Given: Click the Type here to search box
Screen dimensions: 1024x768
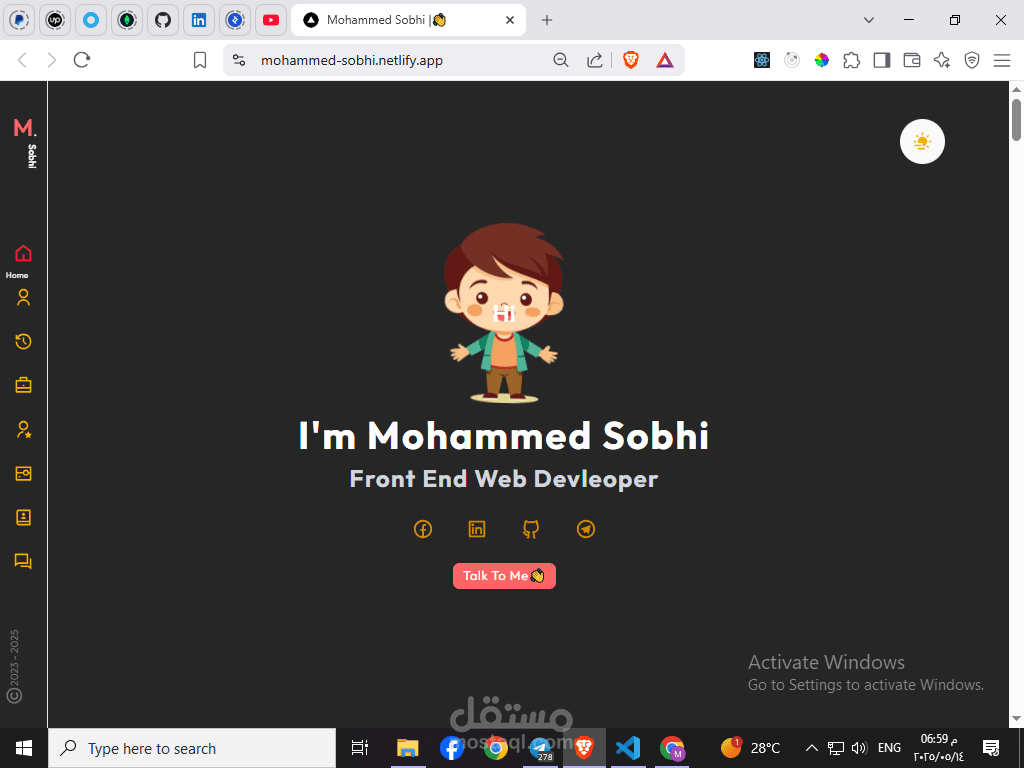Looking at the screenshot, I should pyautogui.click(x=192, y=748).
